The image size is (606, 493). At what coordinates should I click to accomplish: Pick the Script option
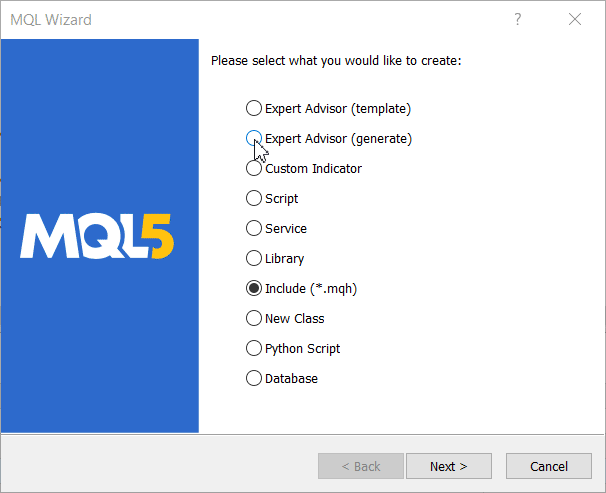pos(254,198)
